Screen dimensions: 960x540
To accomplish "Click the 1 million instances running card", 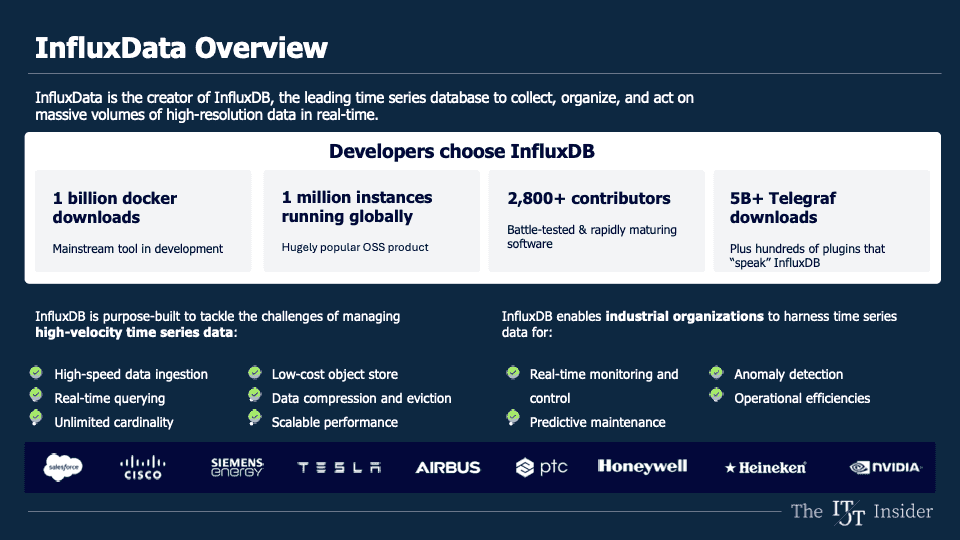I will click(x=369, y=221).
